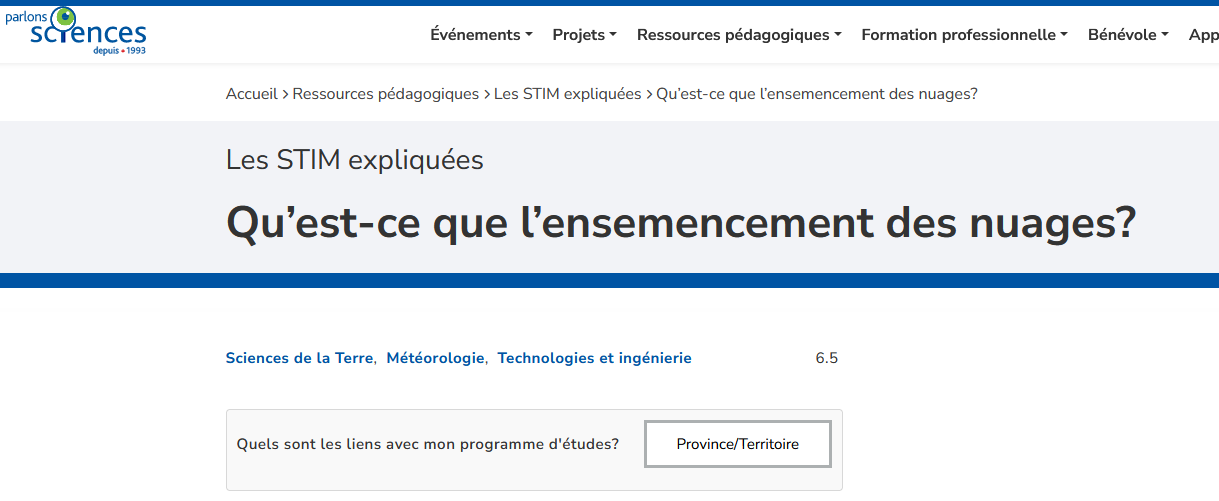Click the programme d'études question text

pyautogui.click(x=427, y=444)
